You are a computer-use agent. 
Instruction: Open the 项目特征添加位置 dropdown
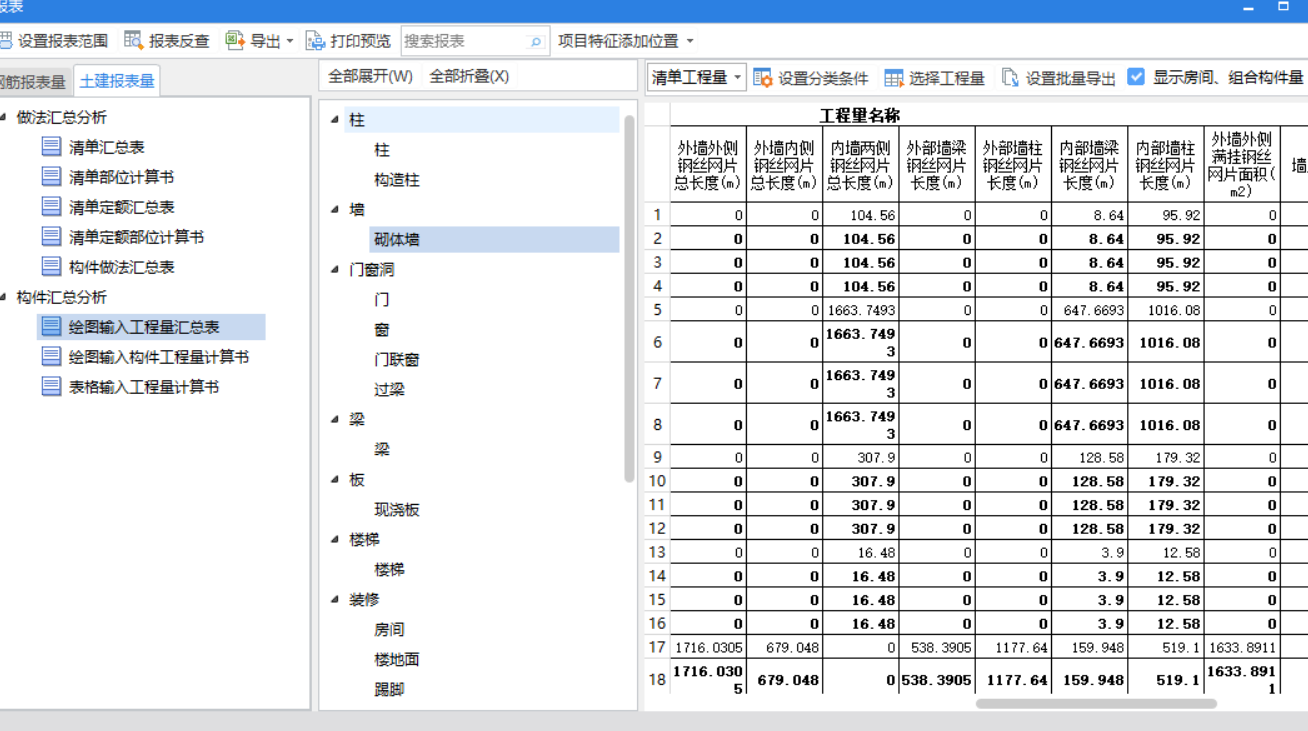tap(690, 42)
